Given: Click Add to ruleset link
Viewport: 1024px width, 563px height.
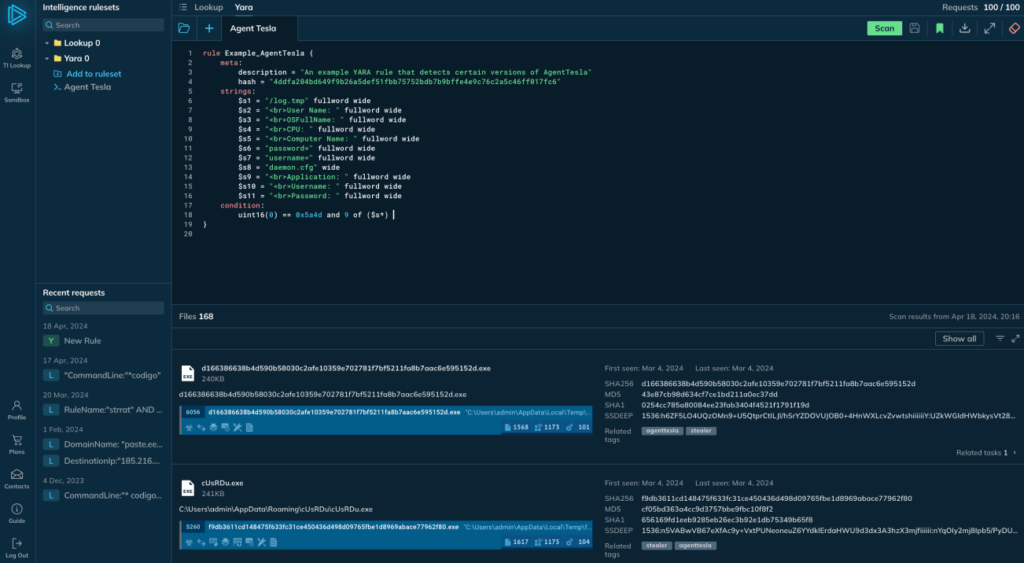Looking at the screenshot, I should pyautogui.click(x=93, y=73).
